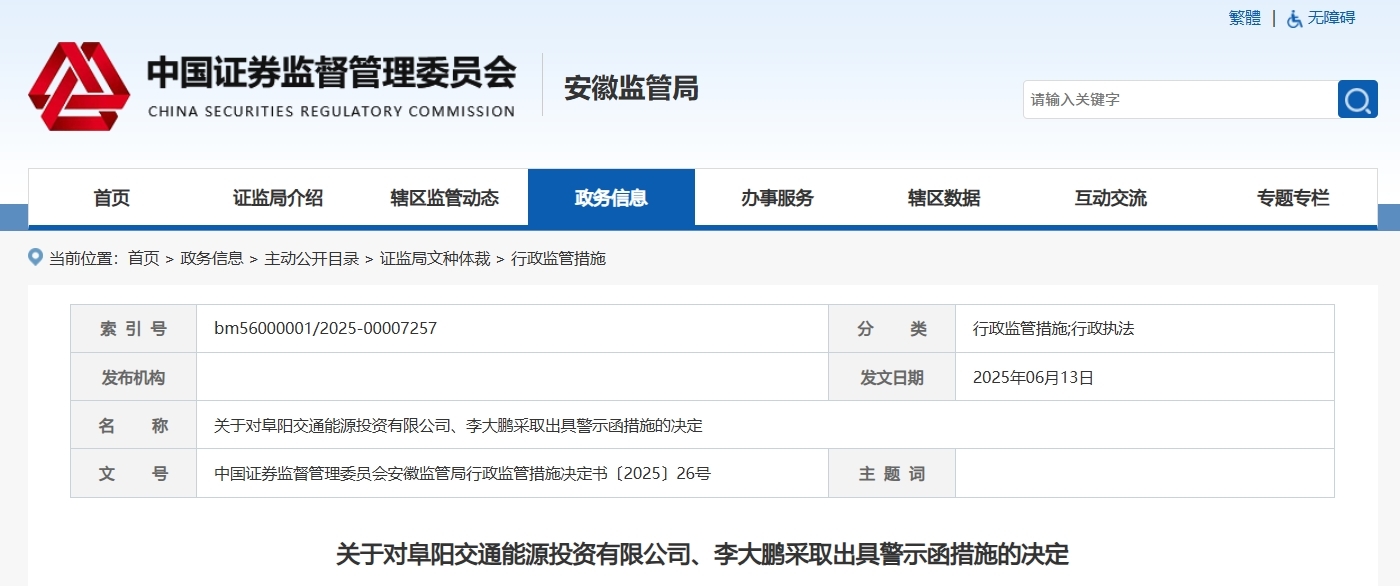The height and width of the screenshot is (586, 1400).
Task: Click the date 2025年06月13日
Action: tap(1033, 377)
